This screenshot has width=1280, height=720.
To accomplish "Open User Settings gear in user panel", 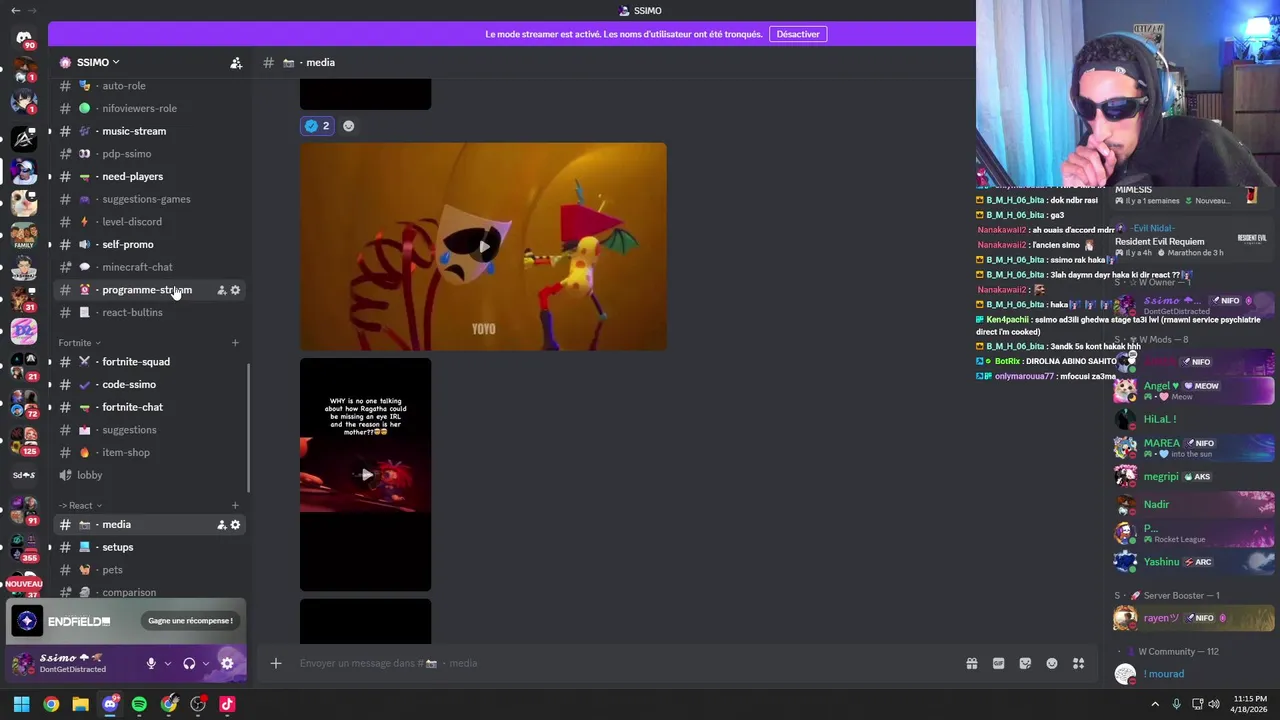I will [227, 663].
